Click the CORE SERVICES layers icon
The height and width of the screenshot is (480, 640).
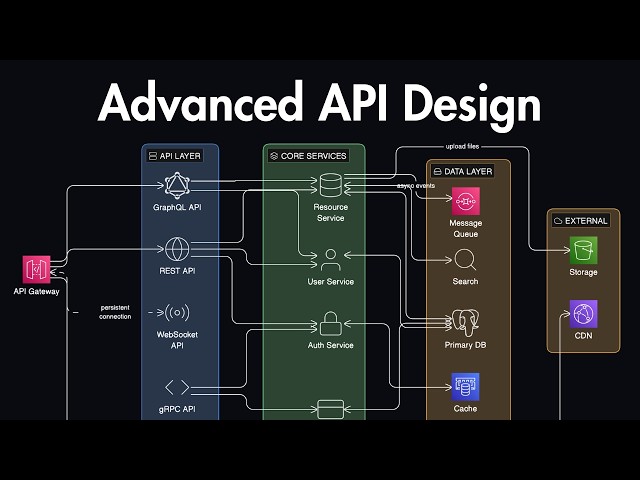click(274, 156)
